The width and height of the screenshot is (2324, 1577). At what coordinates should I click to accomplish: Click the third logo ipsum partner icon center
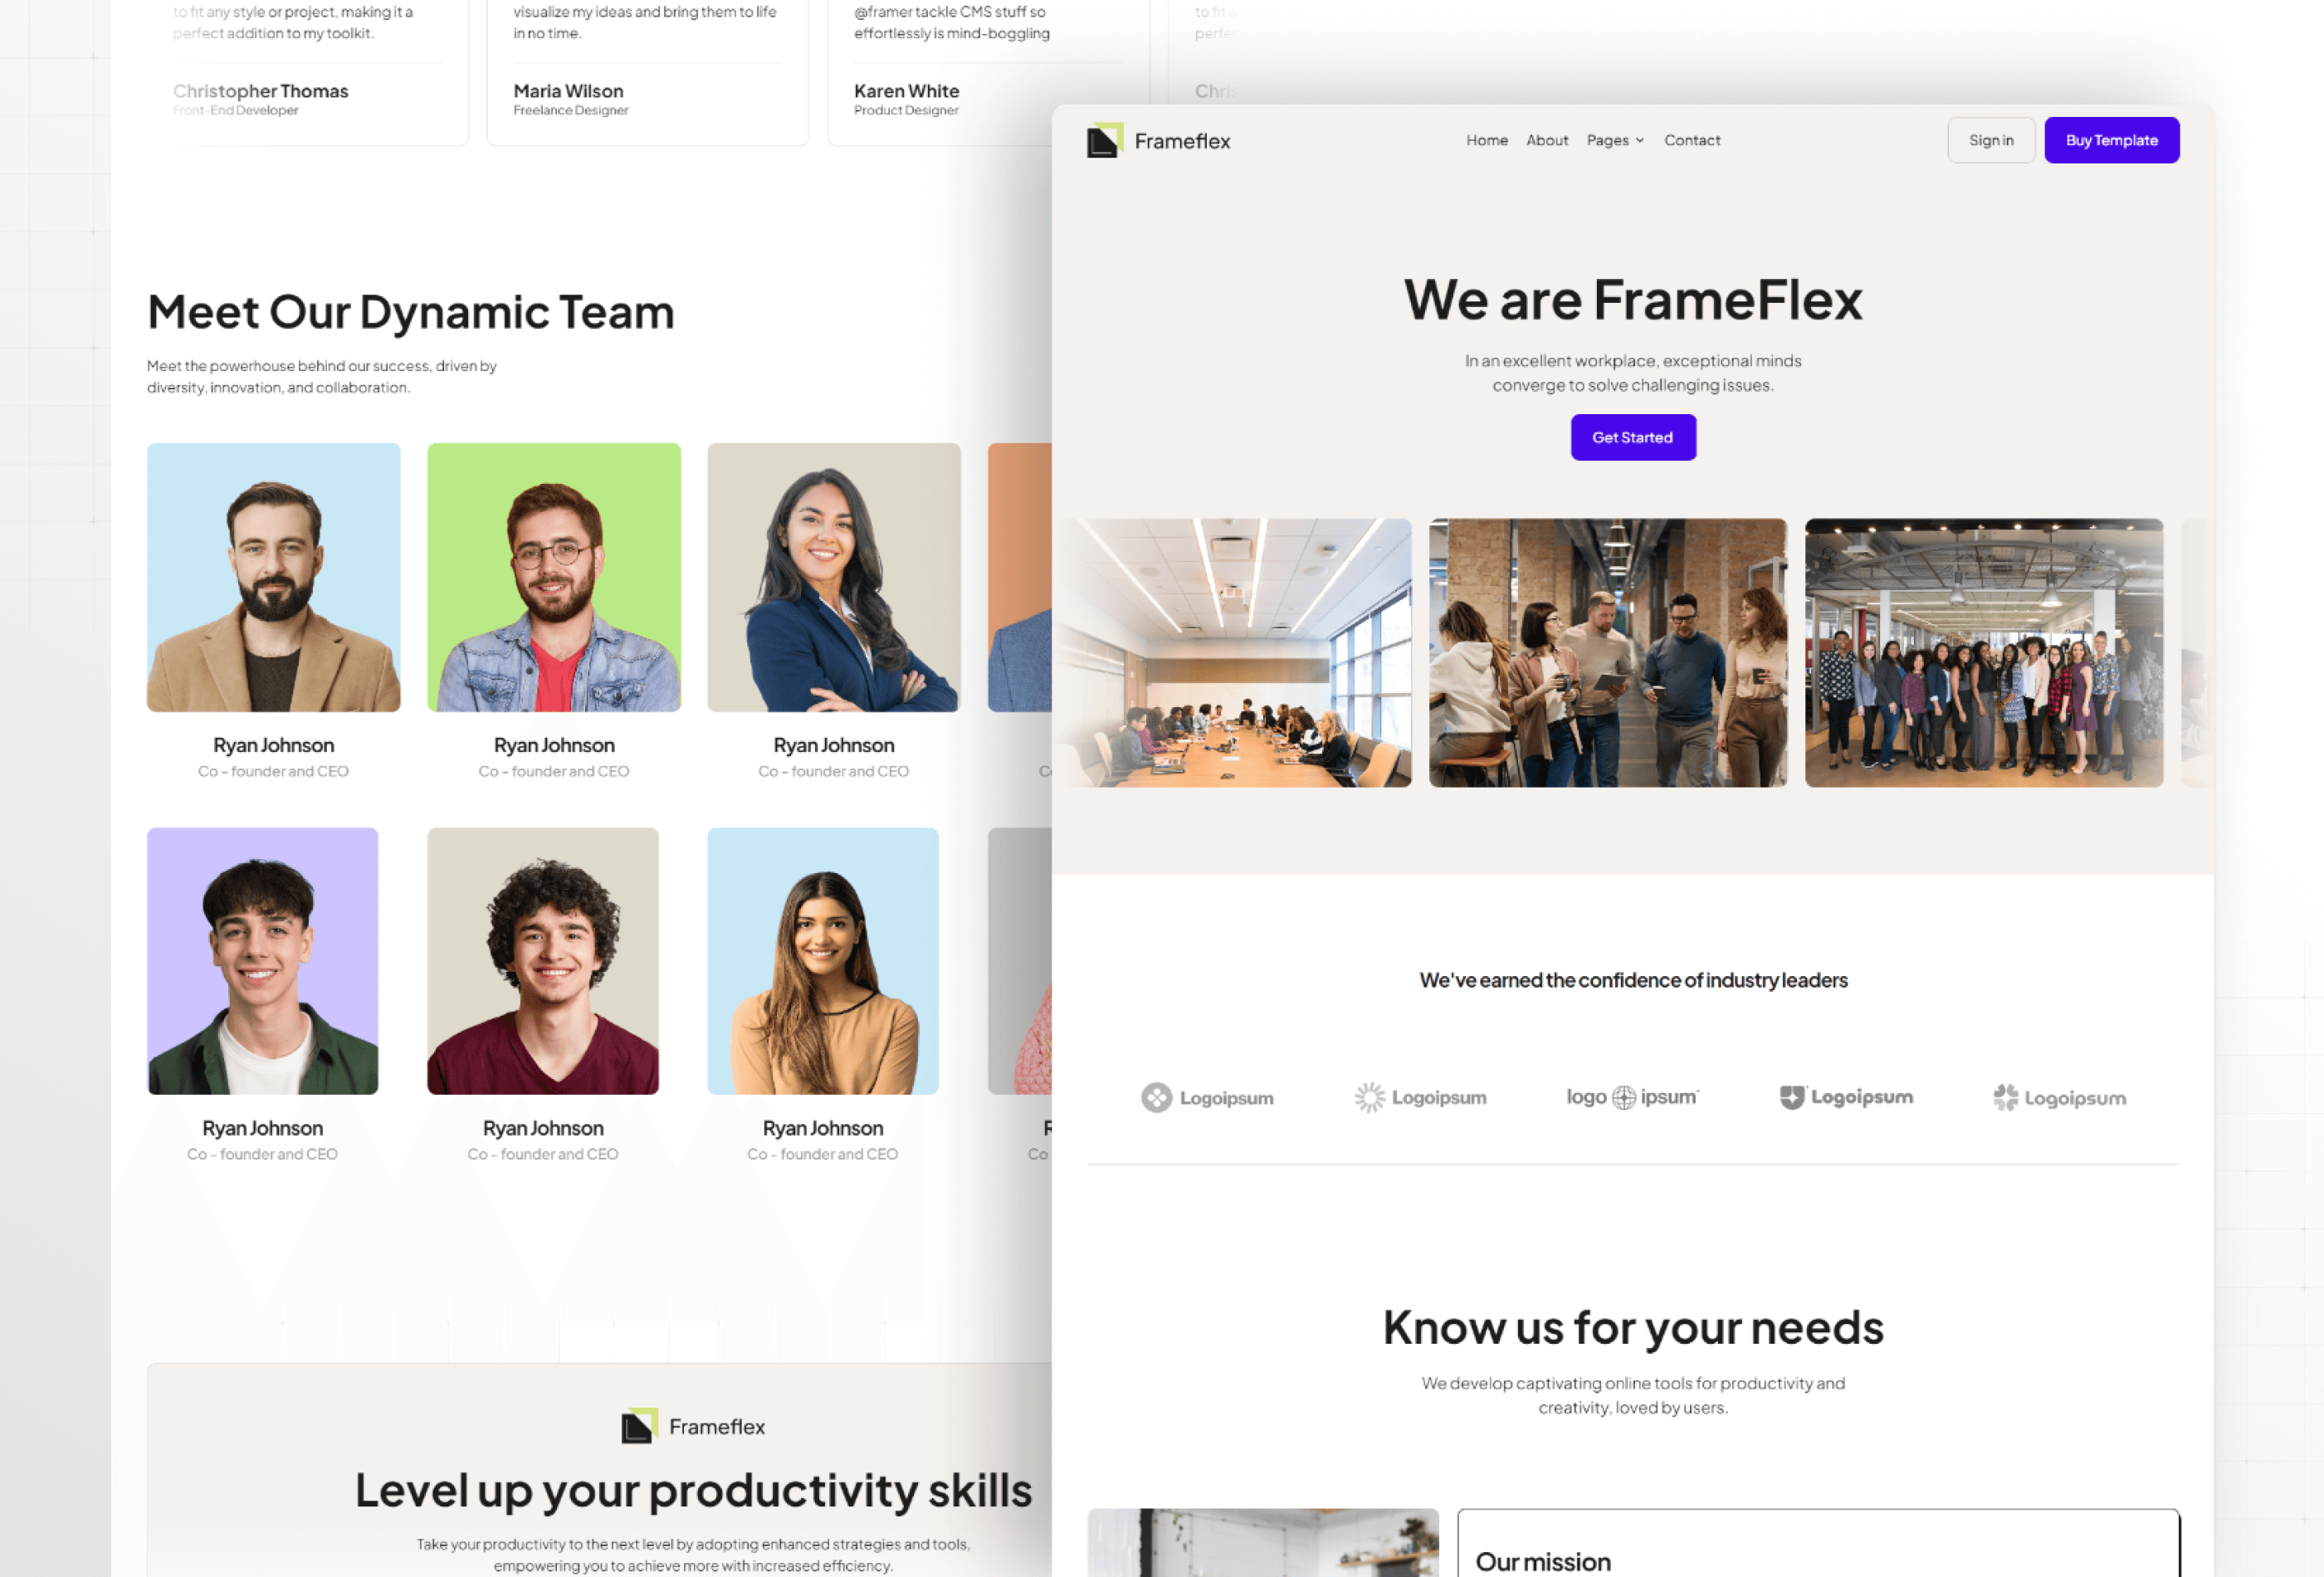tap(1631, 1096)
